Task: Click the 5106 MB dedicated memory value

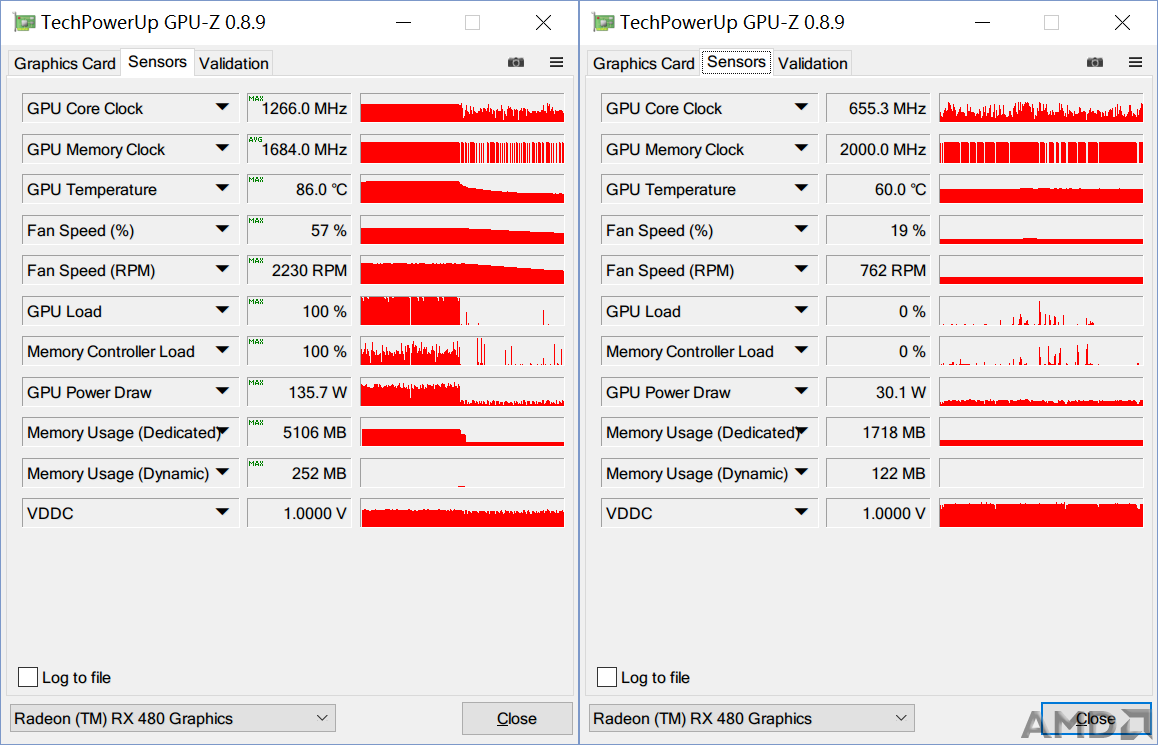Action: pos(299,432)
